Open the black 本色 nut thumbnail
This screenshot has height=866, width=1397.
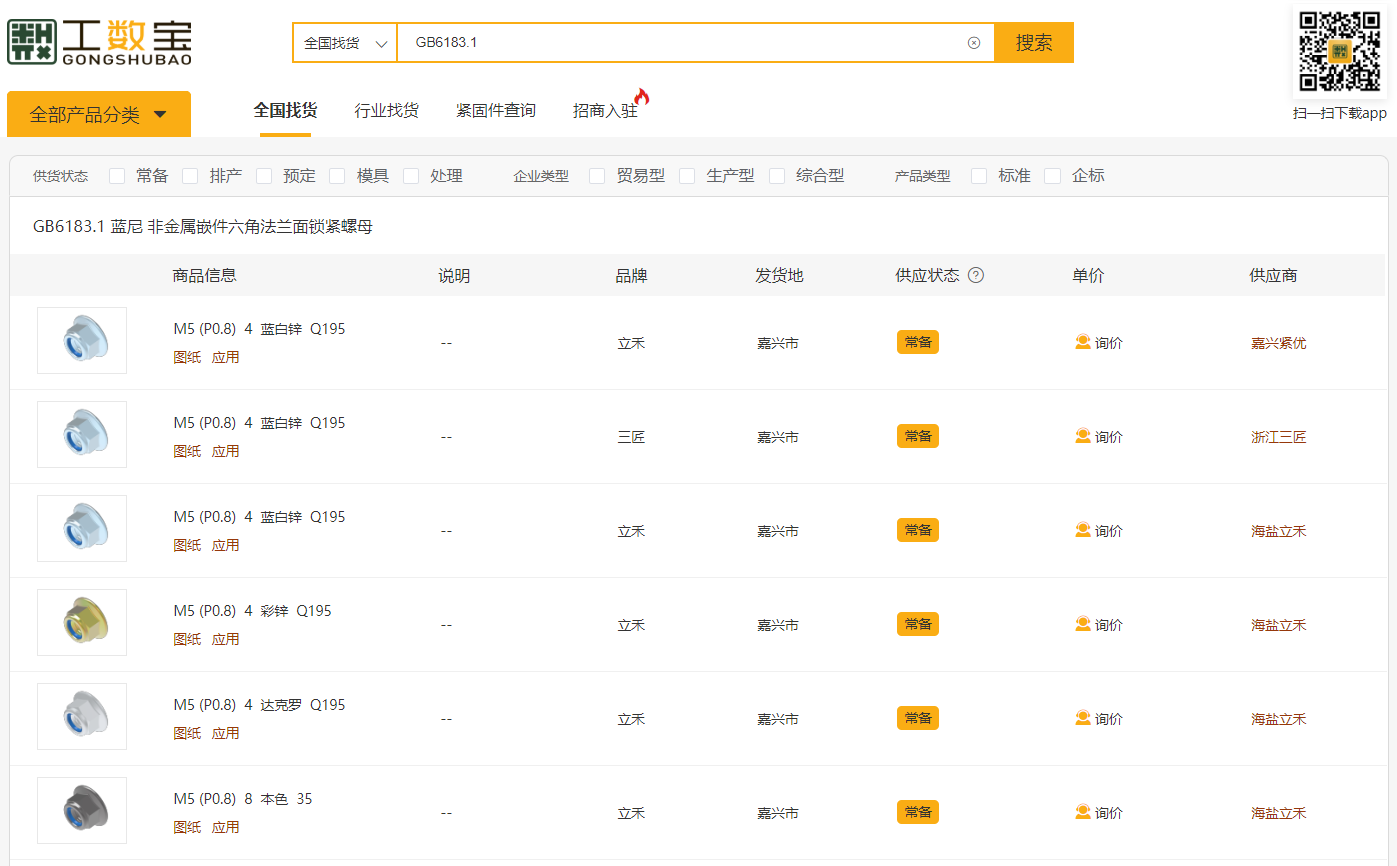pyautogui.click(x=82, y=810)
